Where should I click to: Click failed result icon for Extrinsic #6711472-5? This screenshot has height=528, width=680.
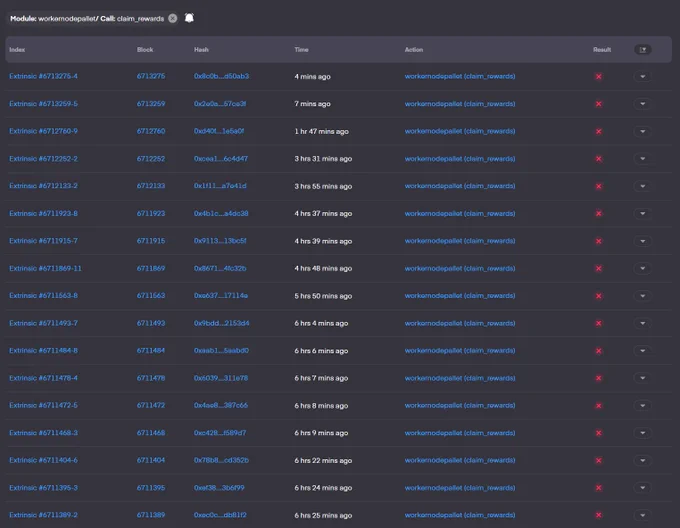click(598, 406)
